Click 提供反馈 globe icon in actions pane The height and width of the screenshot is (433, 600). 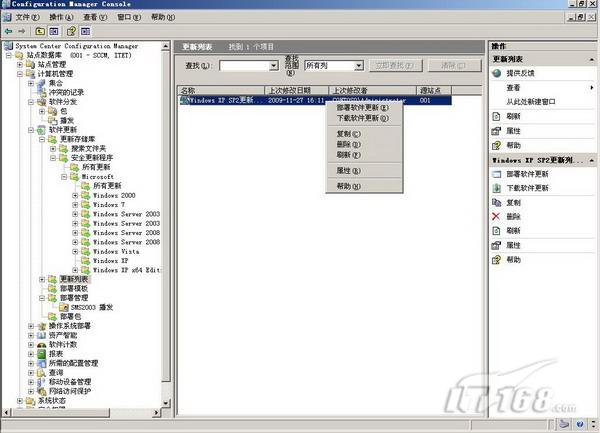point(497,73)
